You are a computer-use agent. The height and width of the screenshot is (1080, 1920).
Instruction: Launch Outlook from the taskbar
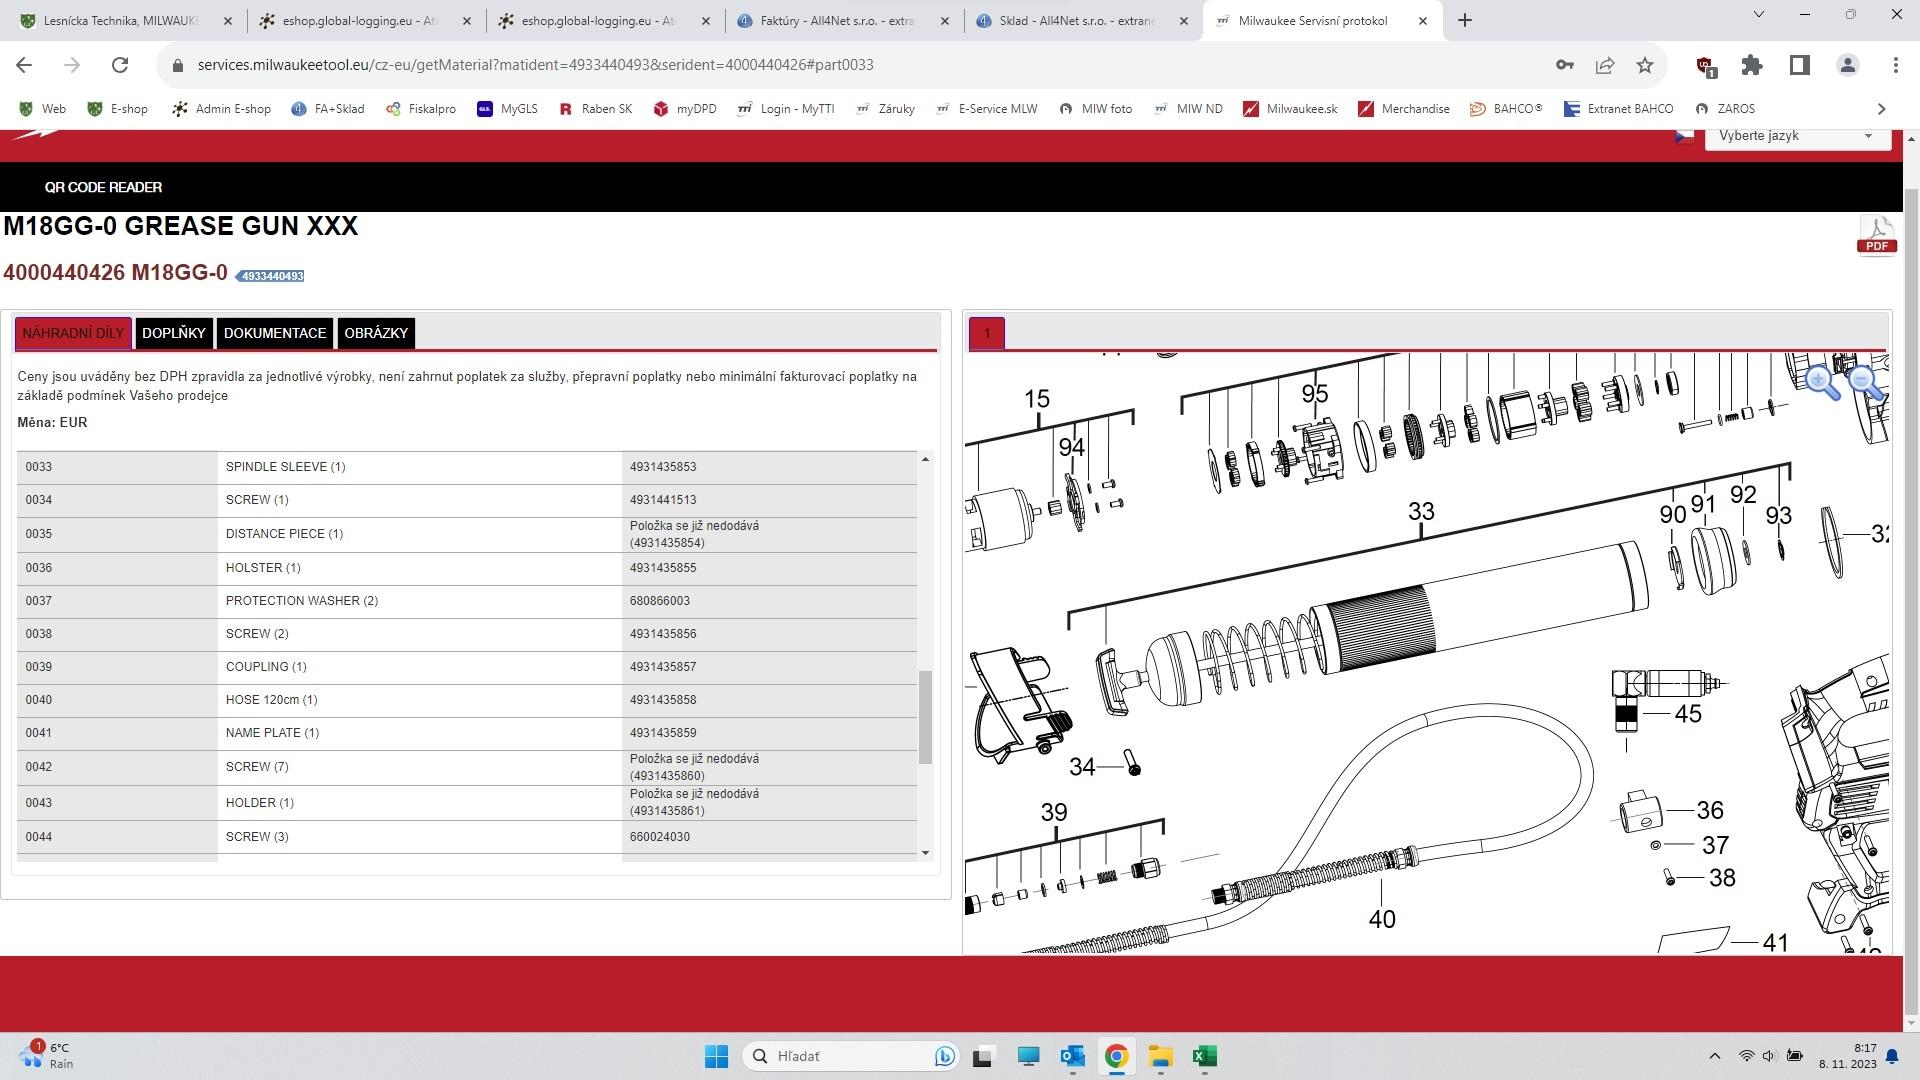point(1072,1056)
